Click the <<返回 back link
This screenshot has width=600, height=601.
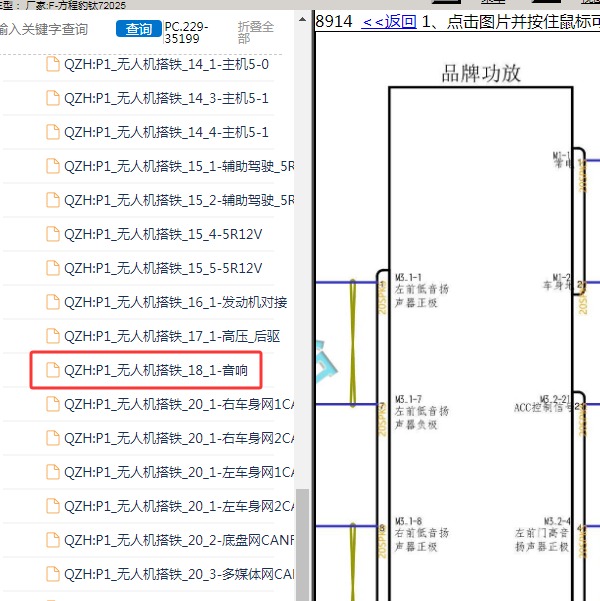click(389, 21)
